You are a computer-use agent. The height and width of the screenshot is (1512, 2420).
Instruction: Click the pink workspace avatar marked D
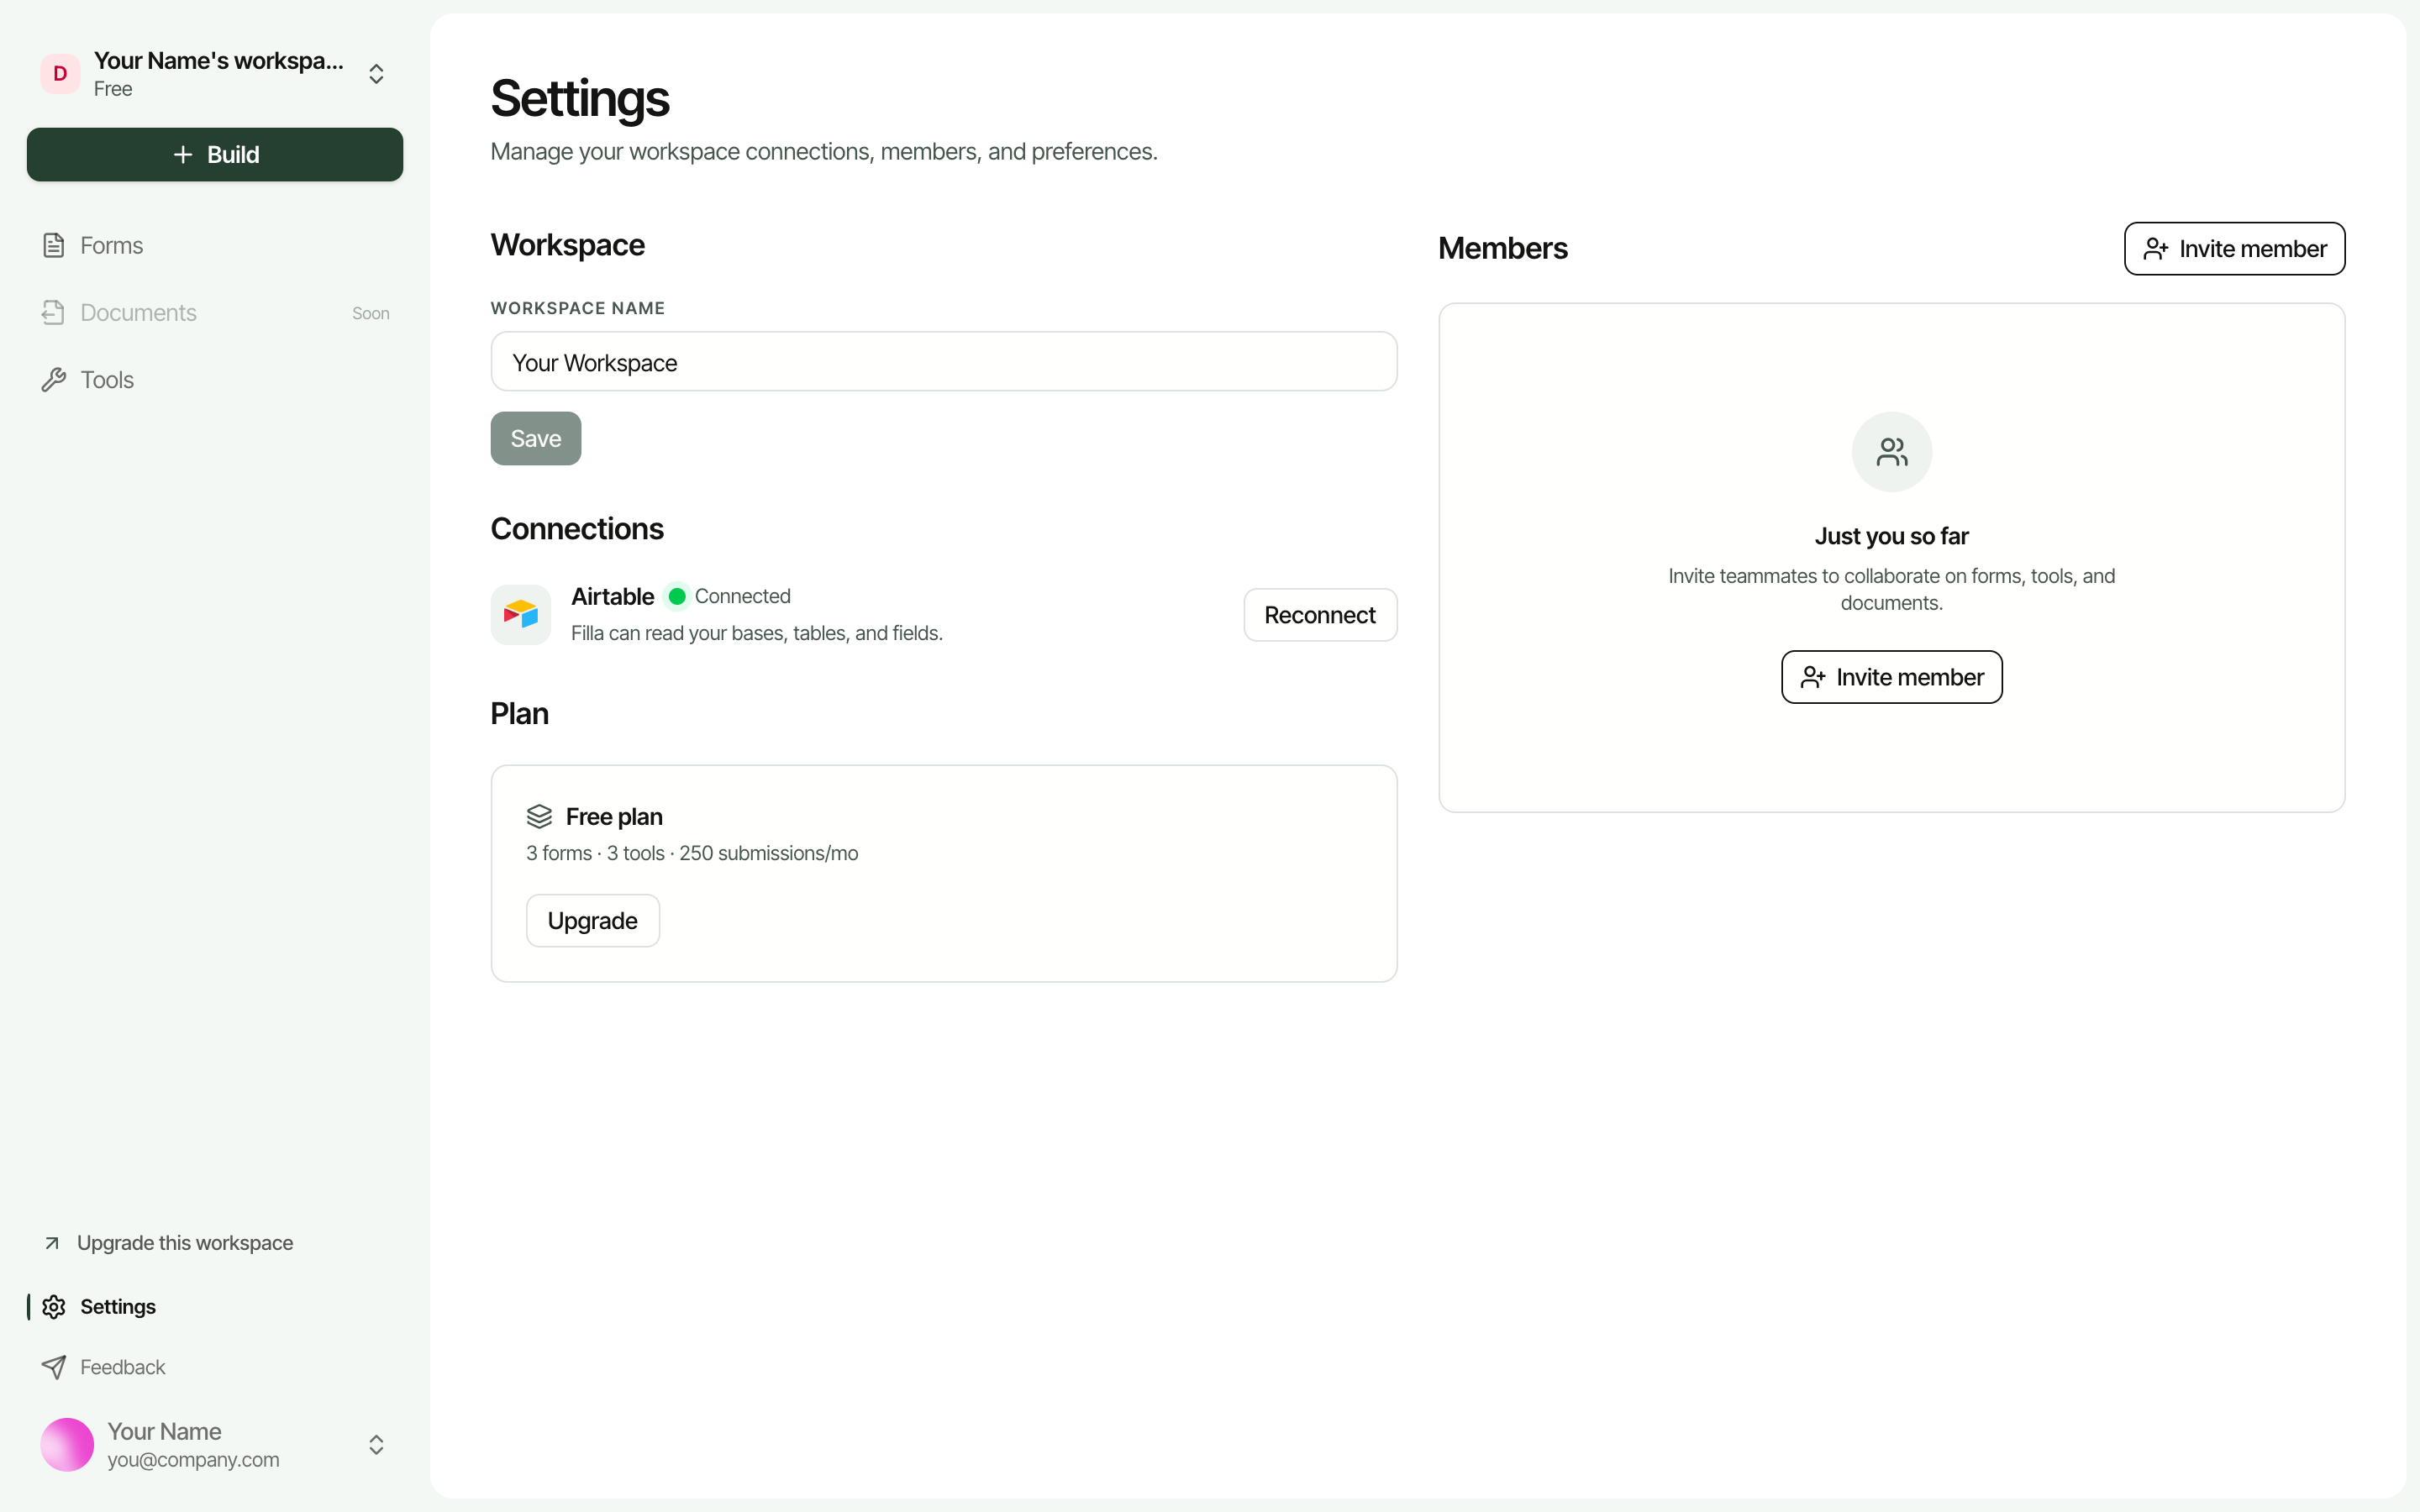coord(58,73)
